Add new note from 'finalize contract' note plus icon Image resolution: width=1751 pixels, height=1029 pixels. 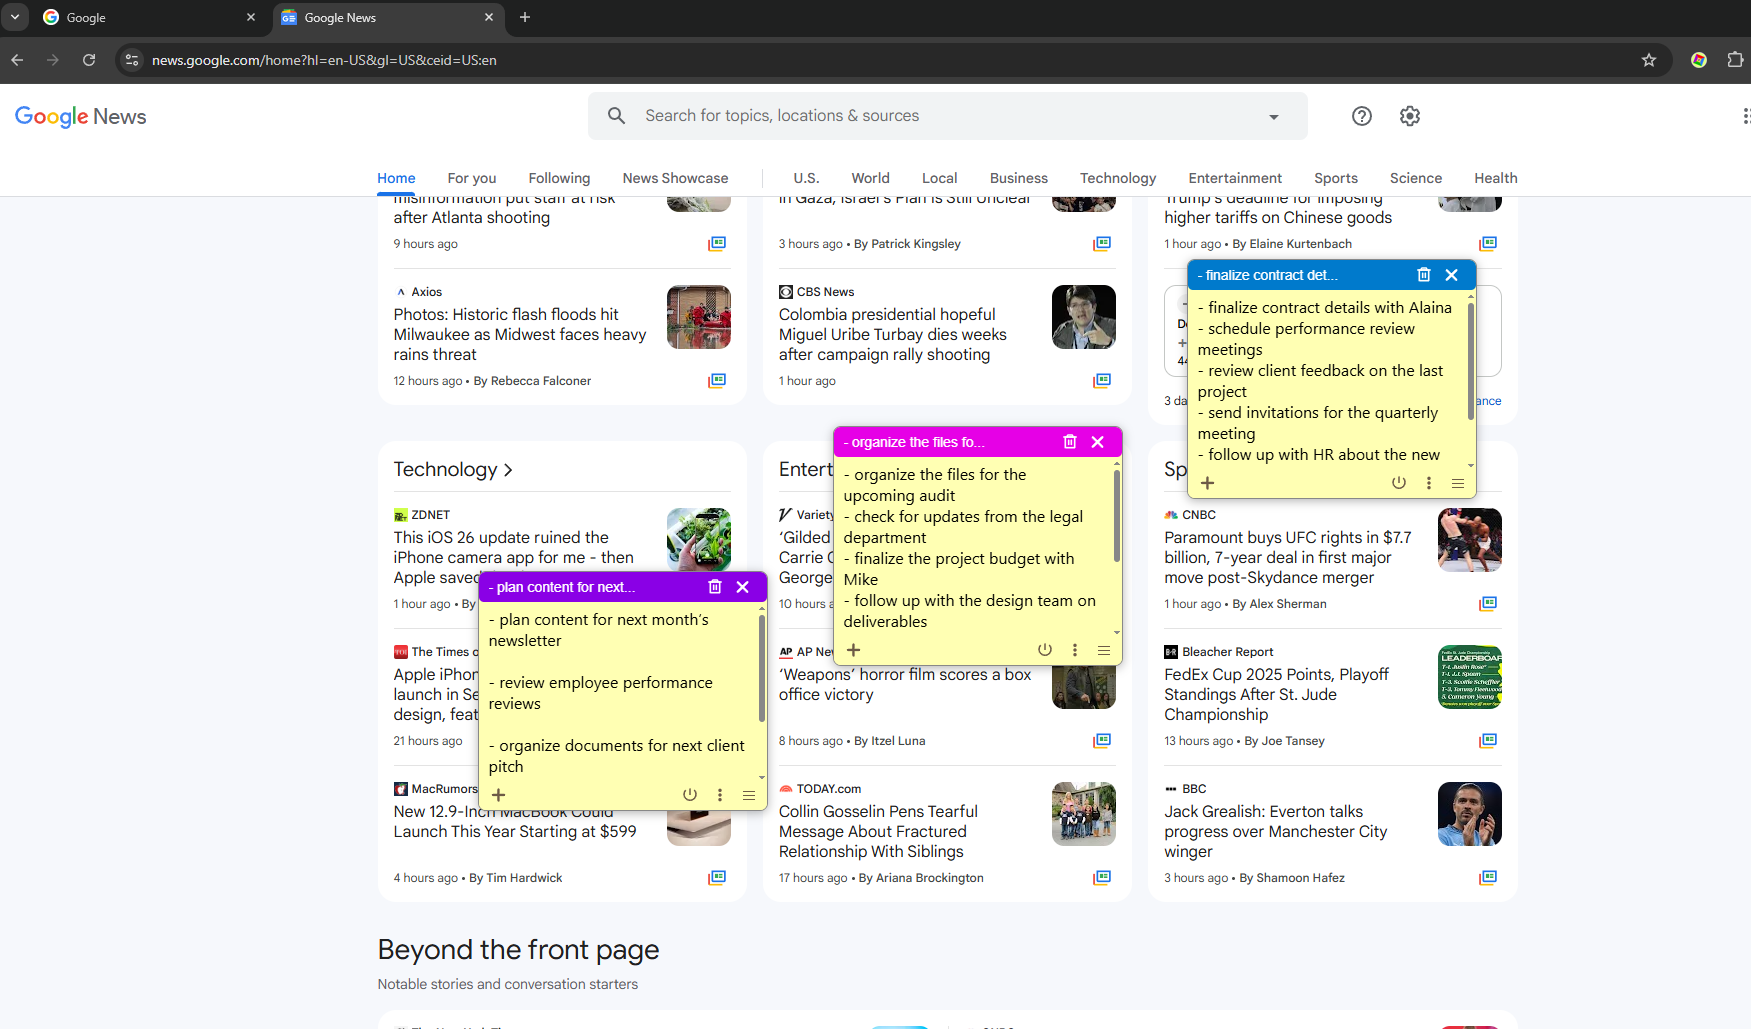coord(1208,483)
